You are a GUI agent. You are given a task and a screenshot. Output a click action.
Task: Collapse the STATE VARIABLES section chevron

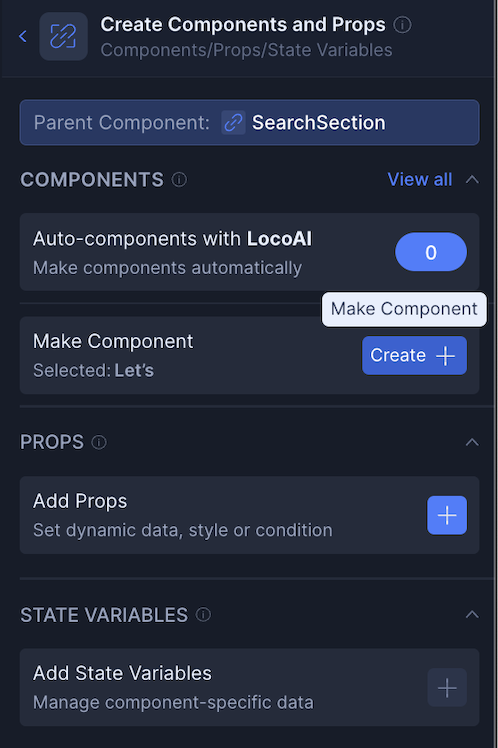point(472,614)
